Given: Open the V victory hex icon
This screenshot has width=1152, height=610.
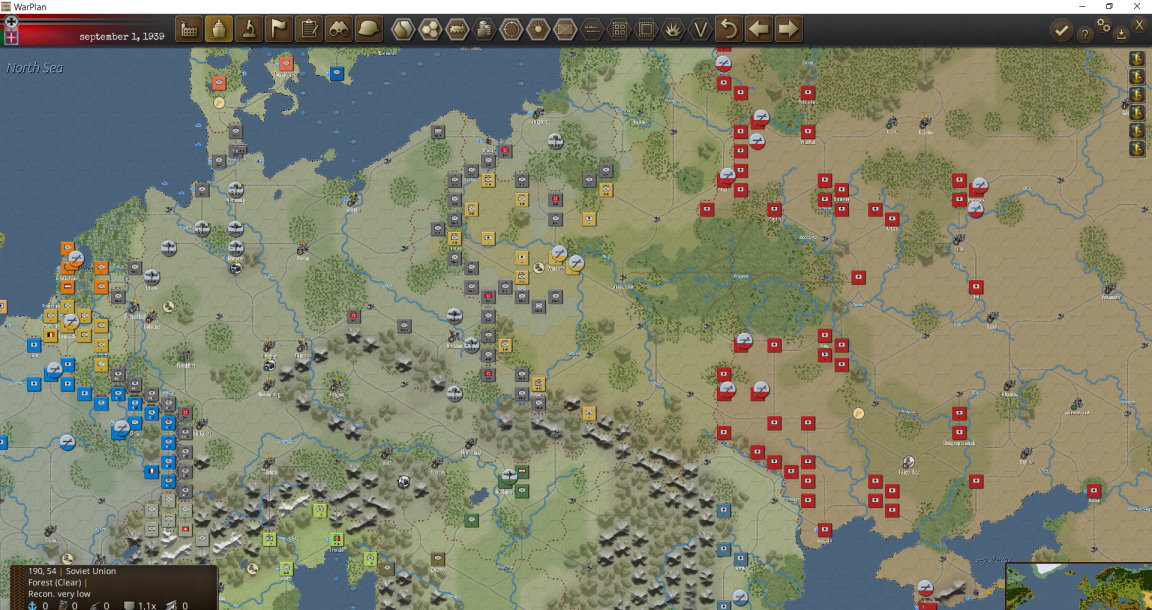Looking at the screenshot, I should click(x=701, y=29).
